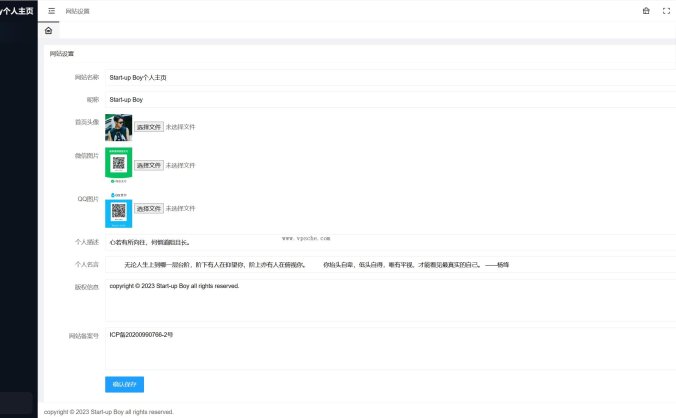Image resolution: width=676 pixels, height=418 pixels.
Task: Choose file for QQ image
Action: [x=149, y=209]
